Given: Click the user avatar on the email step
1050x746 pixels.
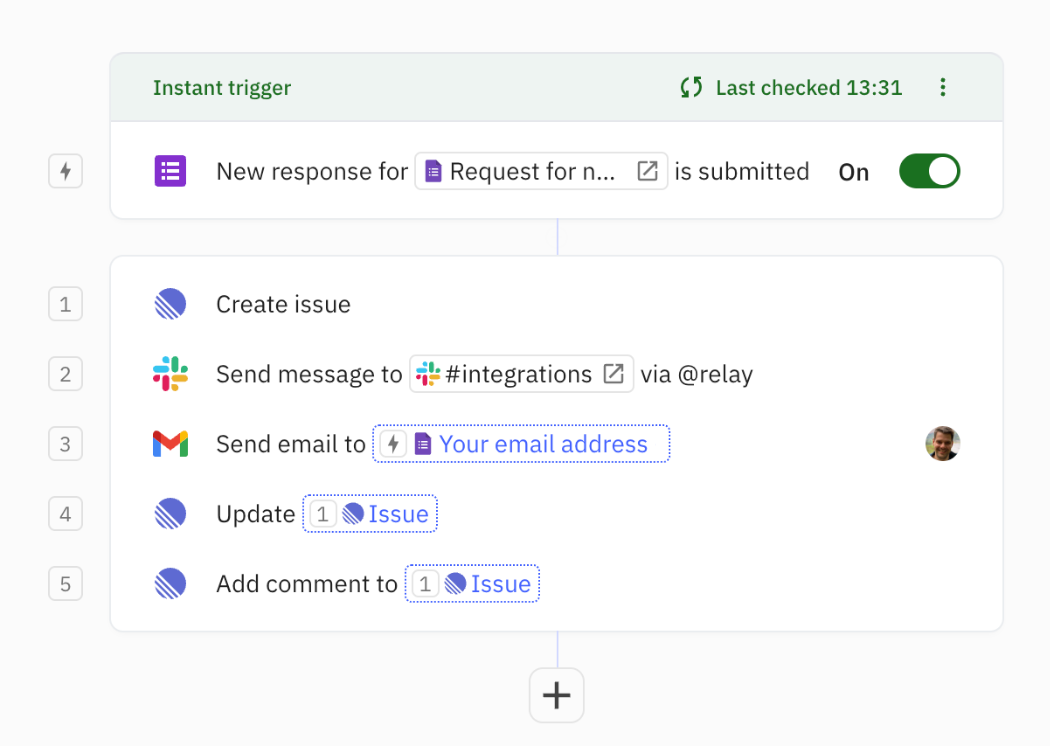Looking at the screenshot, I should [943, 444].
